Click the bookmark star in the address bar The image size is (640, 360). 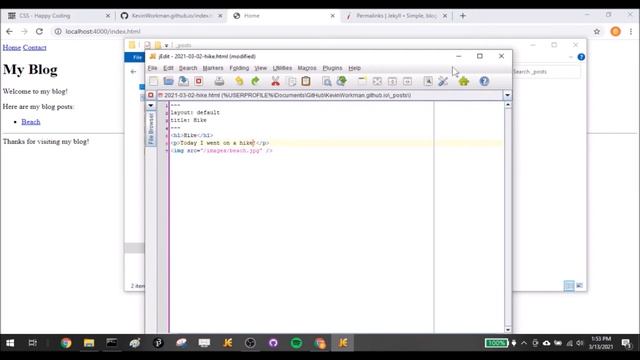pos(597,31)
